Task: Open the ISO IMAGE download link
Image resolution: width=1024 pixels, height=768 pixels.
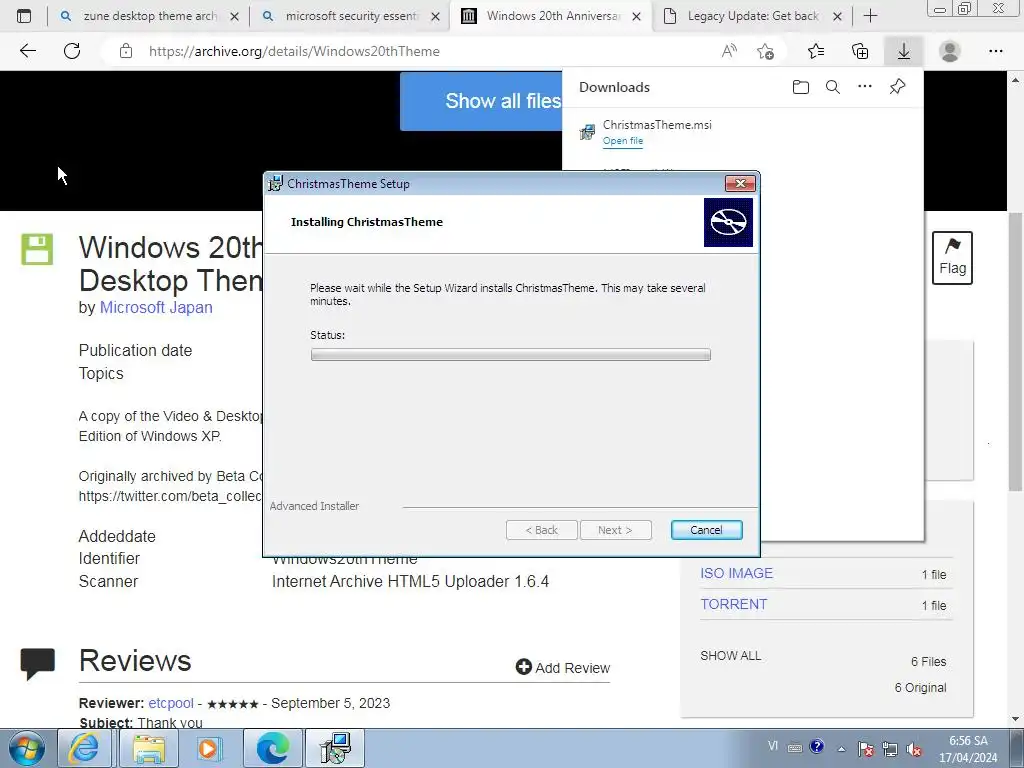Action: 736,573
